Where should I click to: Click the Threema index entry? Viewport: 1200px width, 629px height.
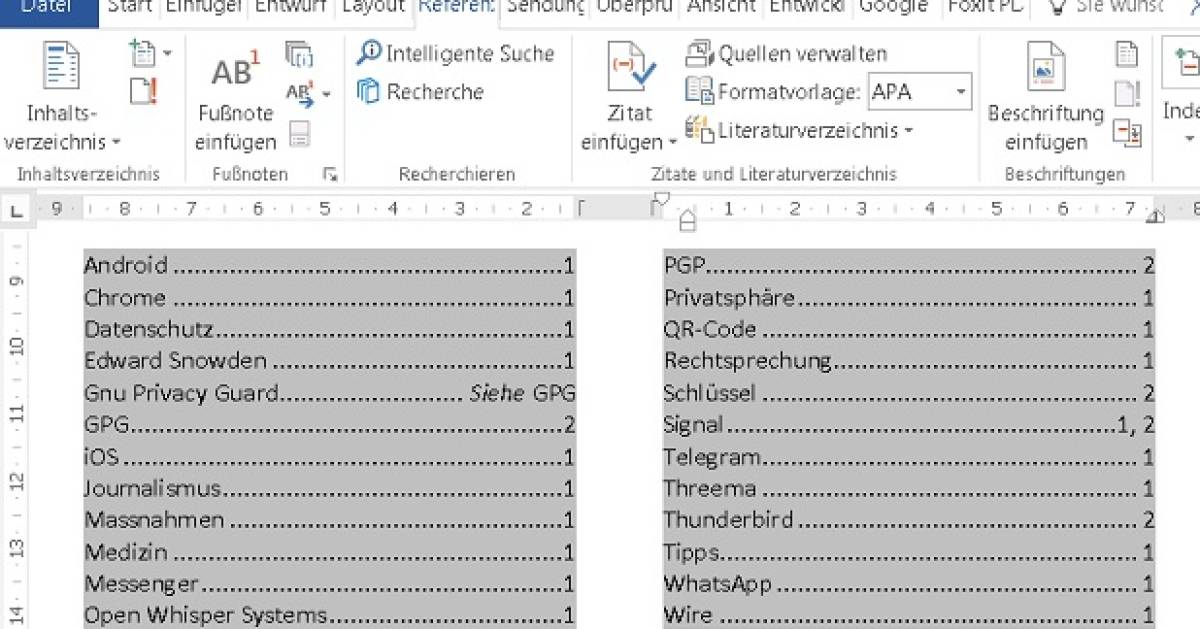[x=709, y=489]
